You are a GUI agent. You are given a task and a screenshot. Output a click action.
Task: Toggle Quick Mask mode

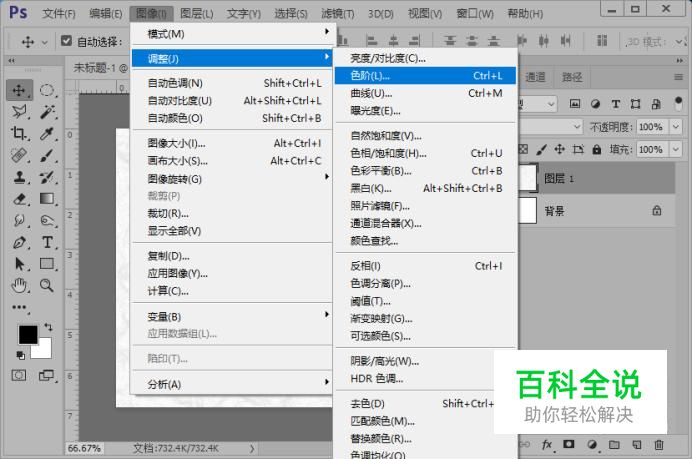[19, 376]
